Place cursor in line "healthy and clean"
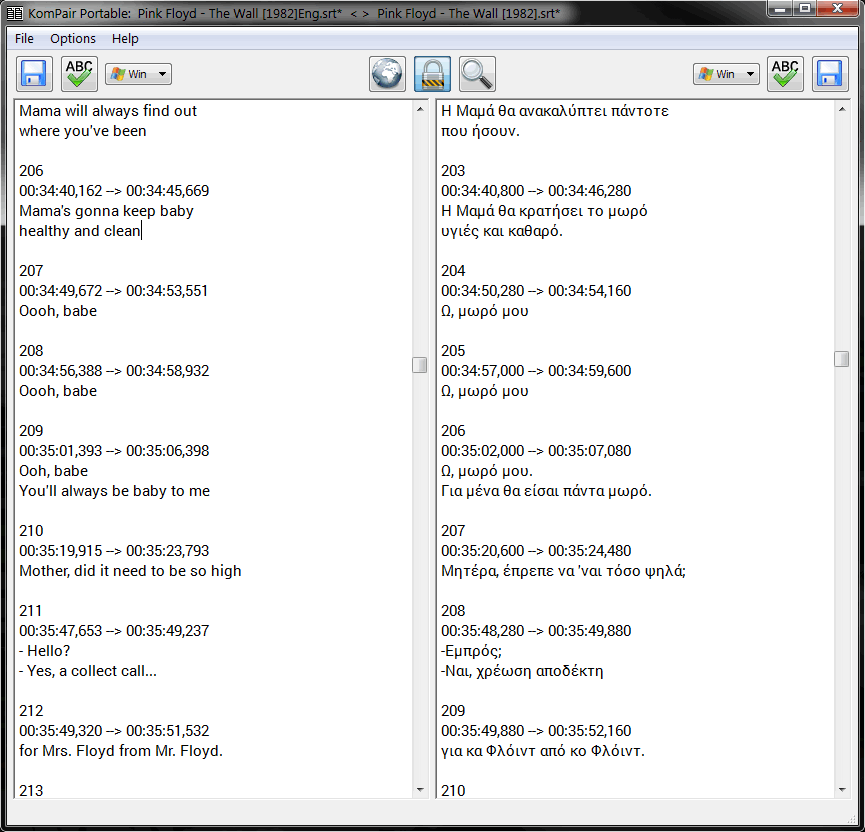Image resolution: width=865 pixels, height=832 pixels. point(80,231)
